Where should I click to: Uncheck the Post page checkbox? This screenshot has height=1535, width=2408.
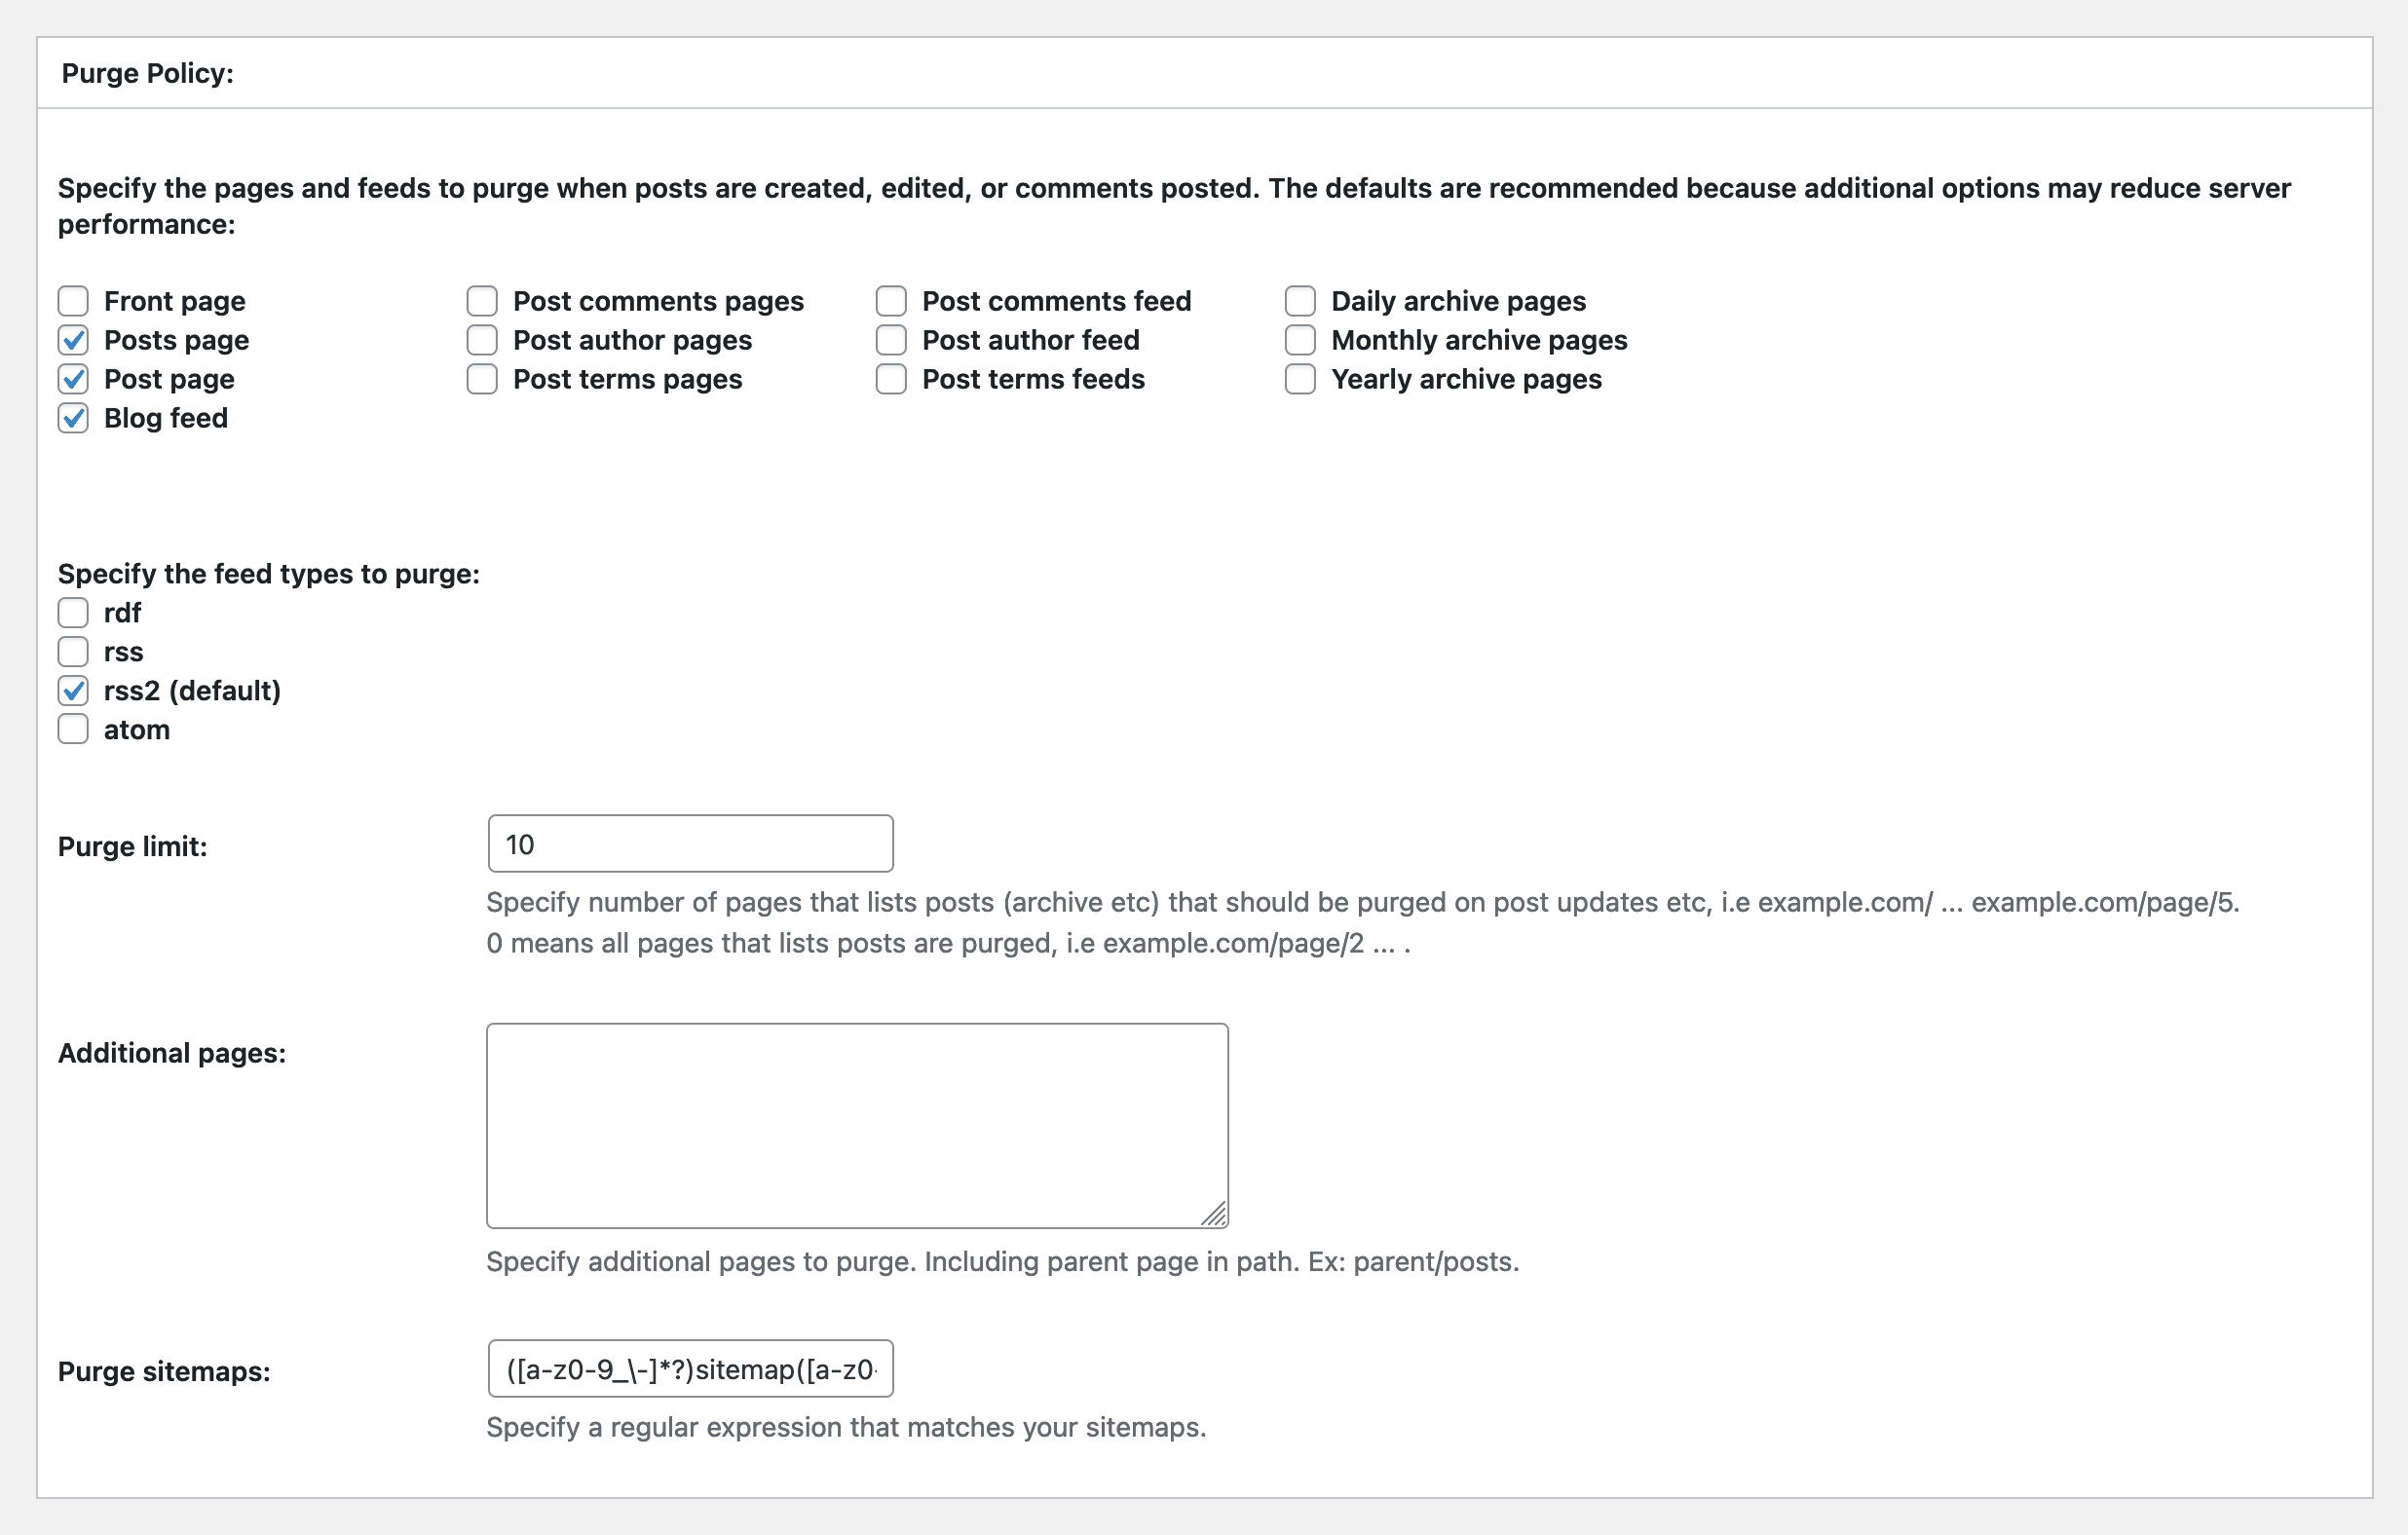[x=73, y=379]
